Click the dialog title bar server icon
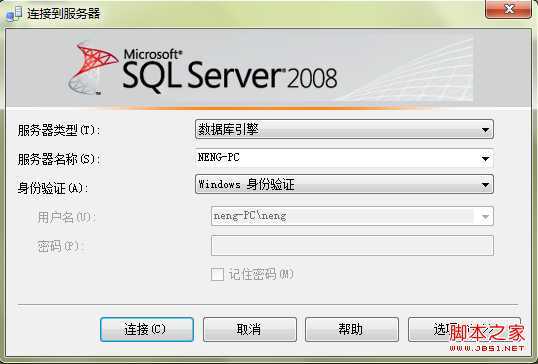 click(14, 14)
